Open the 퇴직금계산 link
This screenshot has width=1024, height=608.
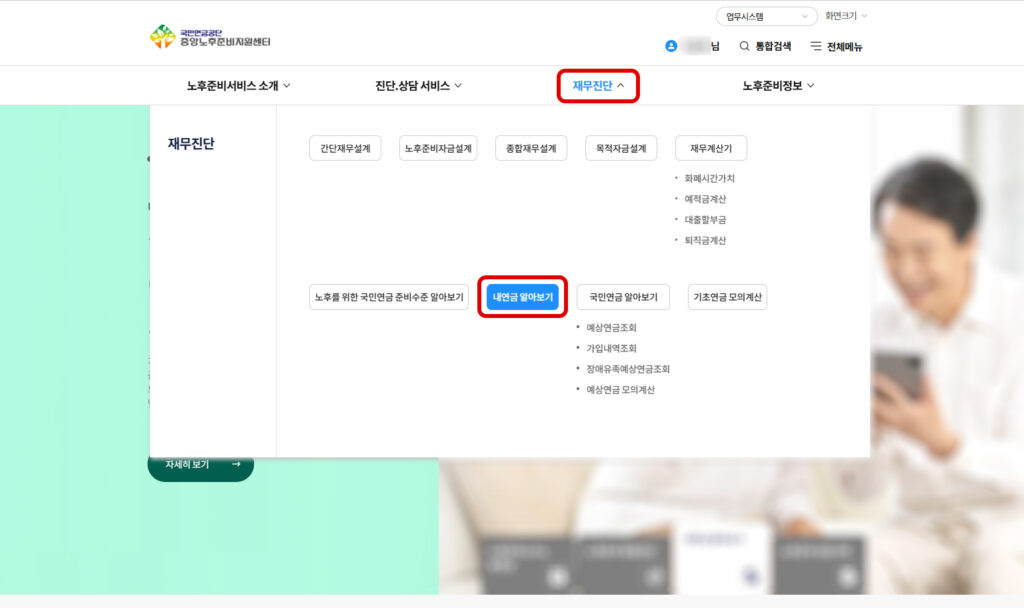(x=705, y=240)
